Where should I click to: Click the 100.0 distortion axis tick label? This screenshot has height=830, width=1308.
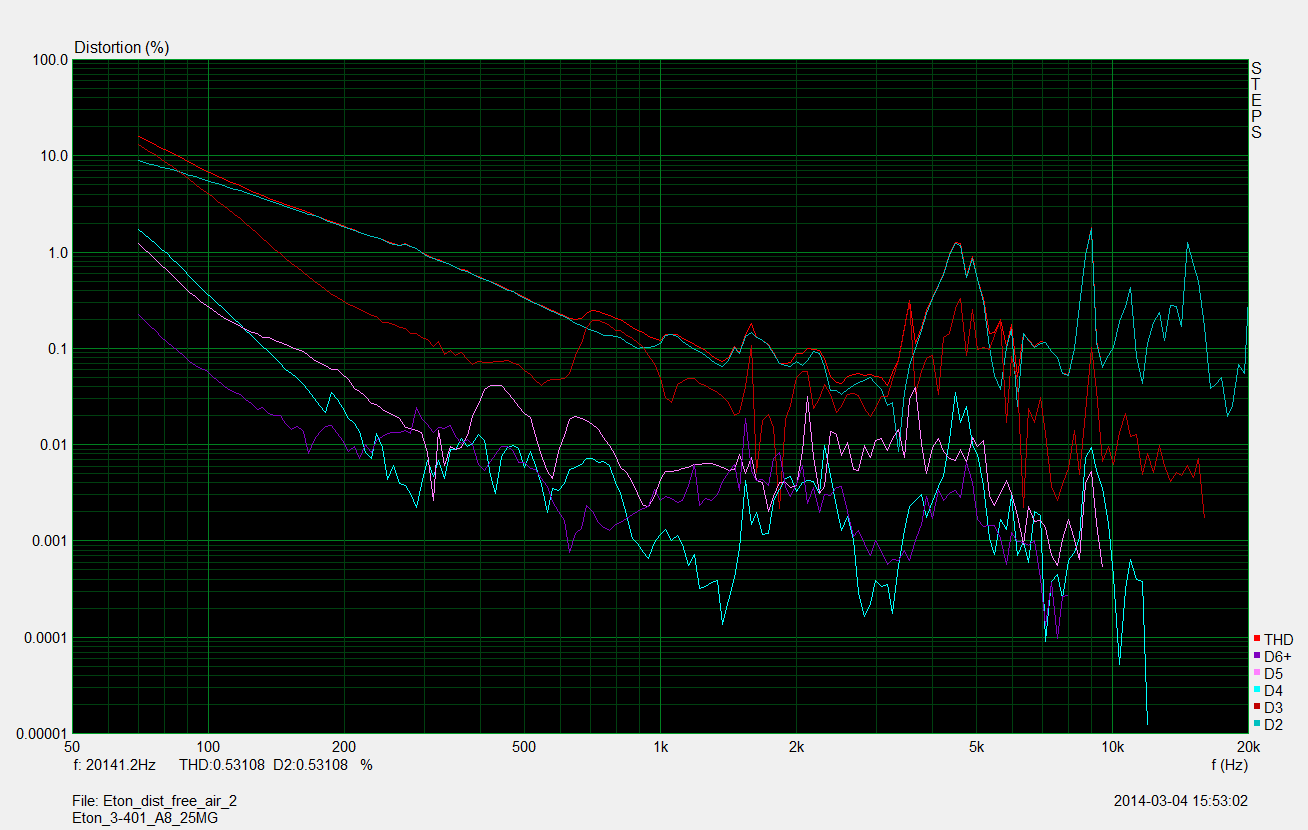(x=50, y=60)
